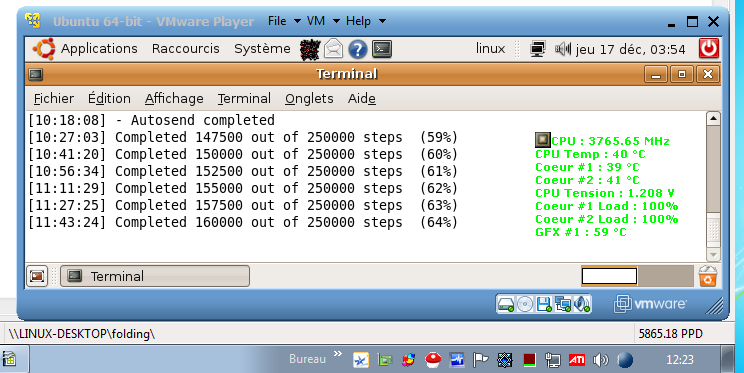Click the GFX #1 : 59 °C reading

coord(581,232)
